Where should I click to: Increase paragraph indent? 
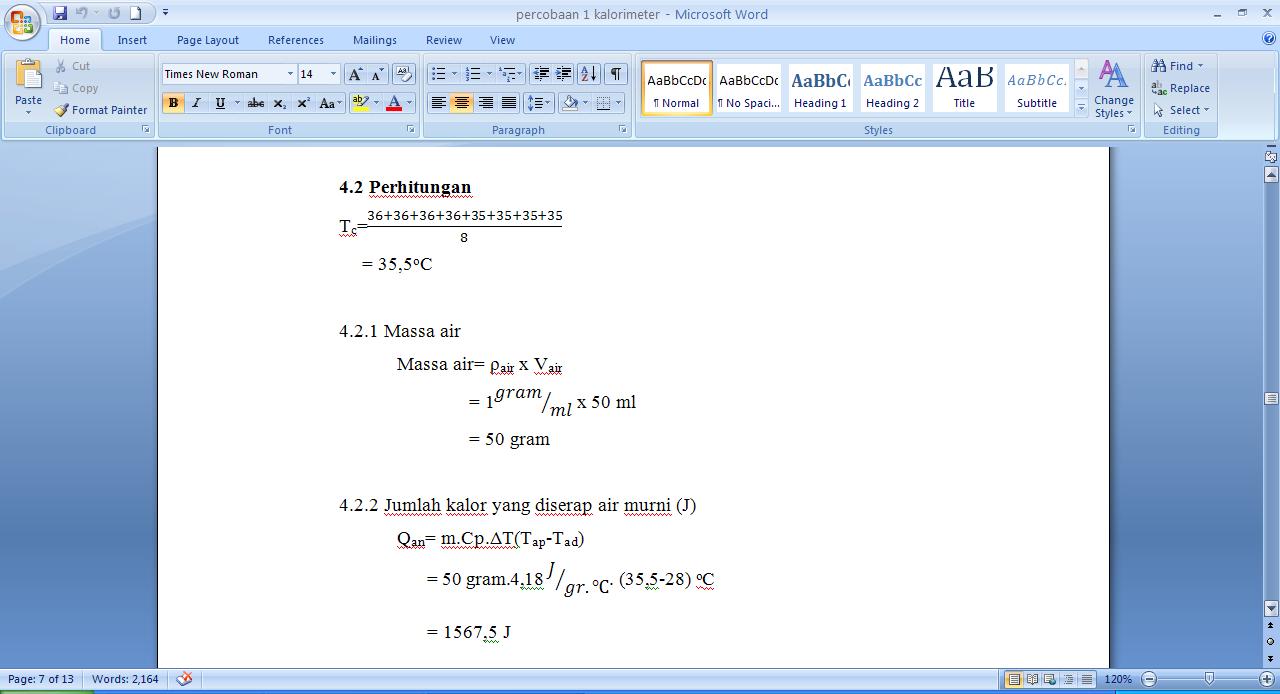(564, 74)
